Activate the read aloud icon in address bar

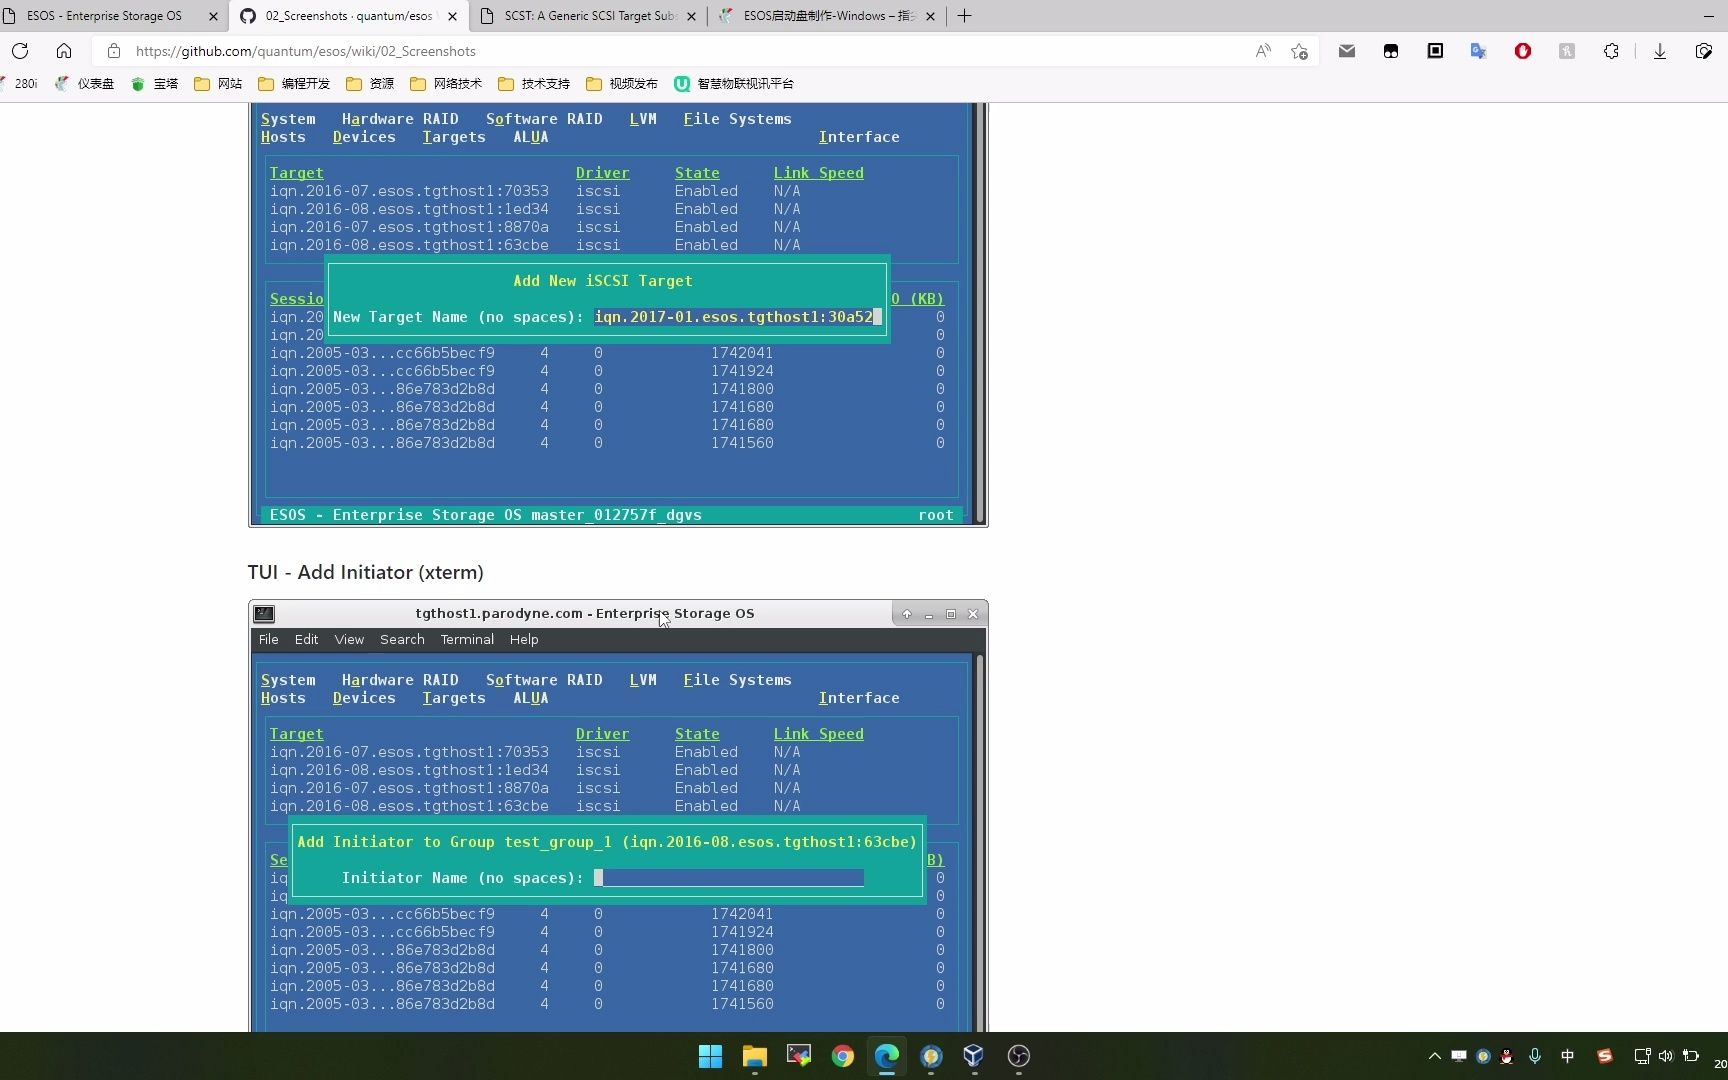point(1263,51)
